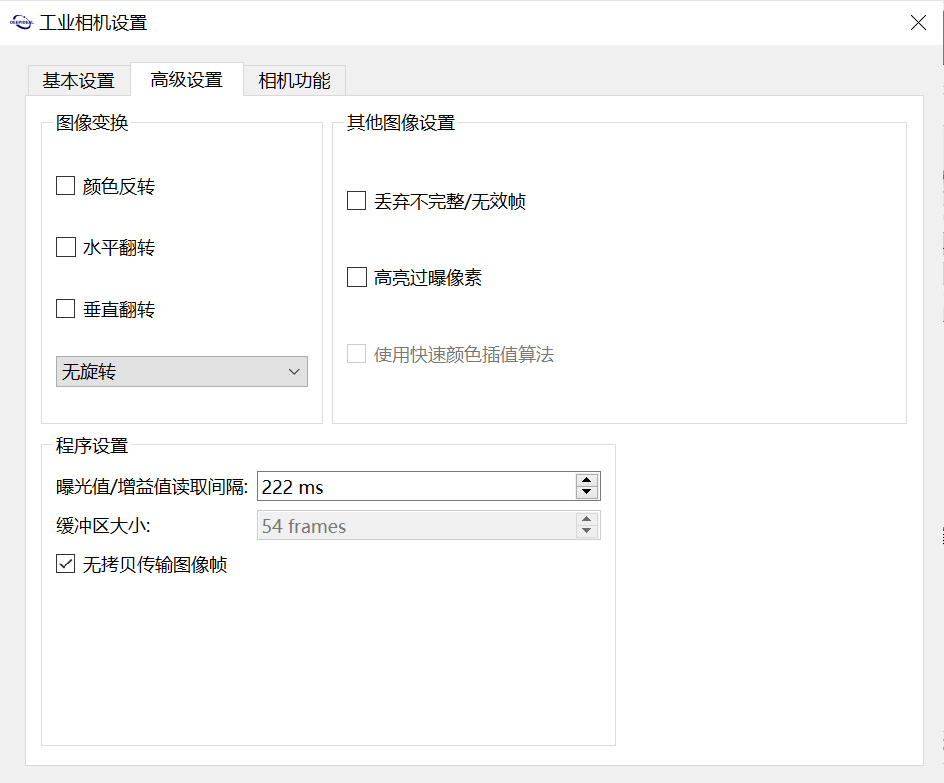
Task: Open the 相机功能 tab
Action: (x=294, y=81)
